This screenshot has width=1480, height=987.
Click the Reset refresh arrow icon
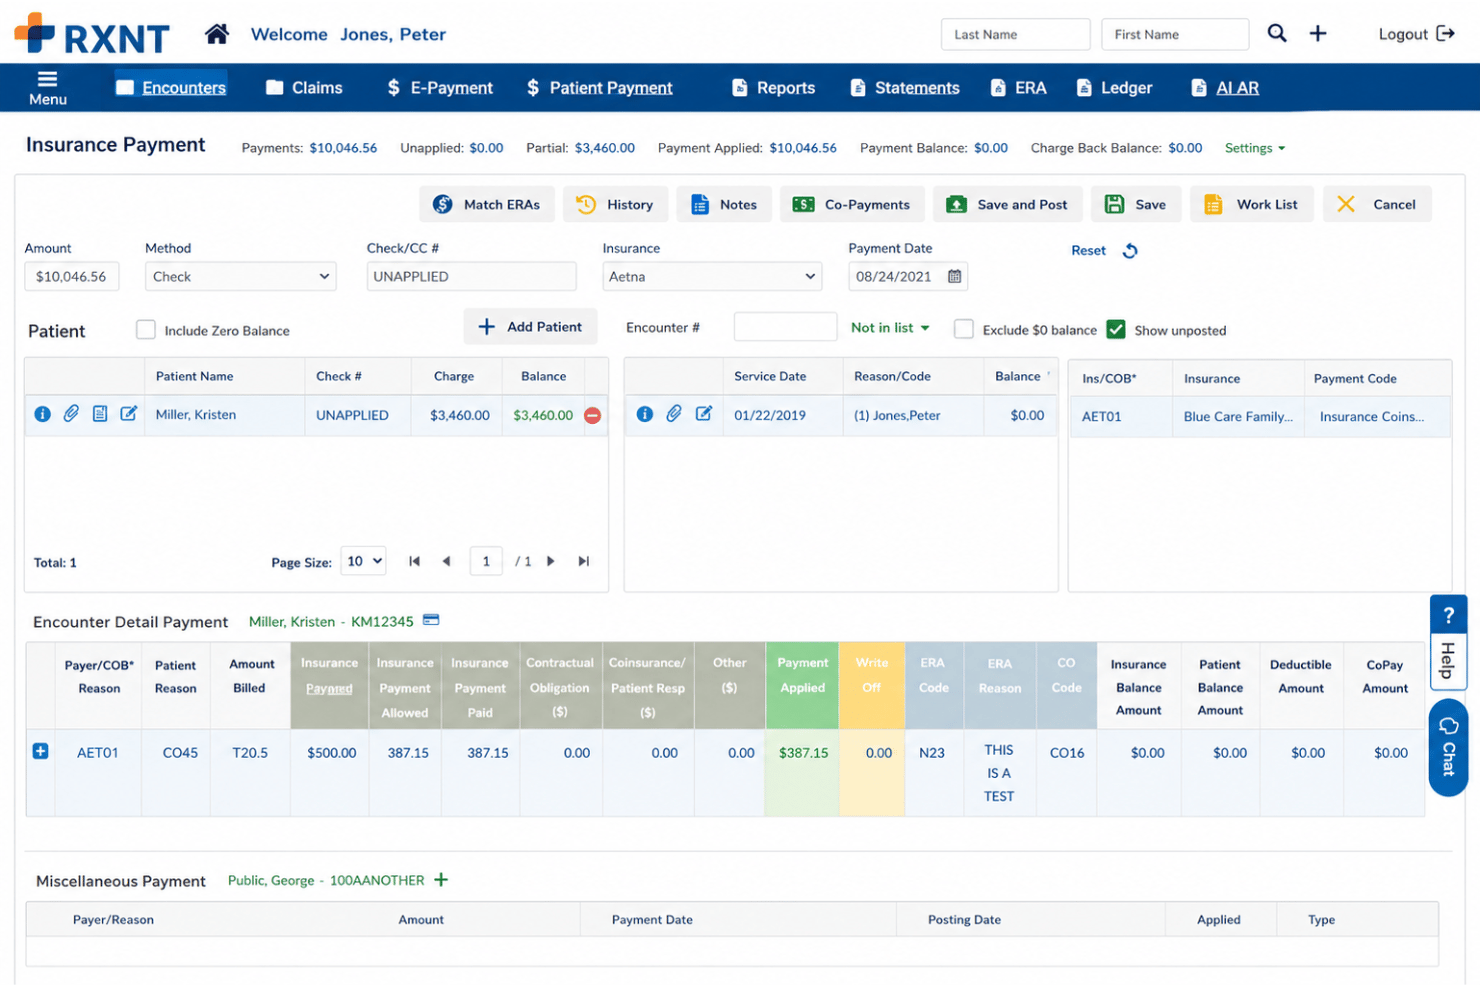click(x=1130, y=251)
